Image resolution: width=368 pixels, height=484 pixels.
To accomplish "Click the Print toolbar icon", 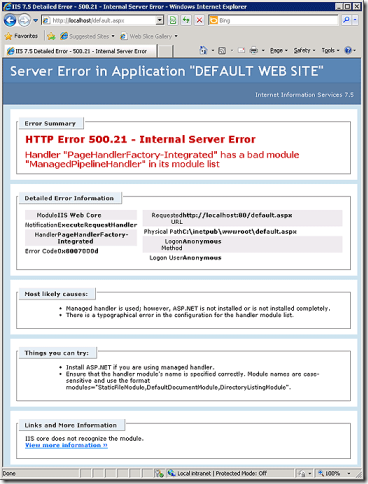I will pos(254,51).
